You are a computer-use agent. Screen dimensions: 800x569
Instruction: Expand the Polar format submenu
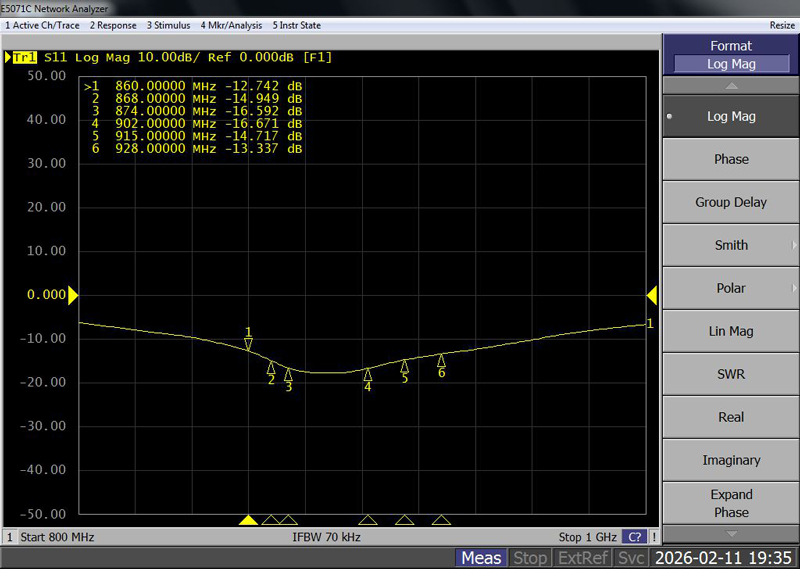731,288
